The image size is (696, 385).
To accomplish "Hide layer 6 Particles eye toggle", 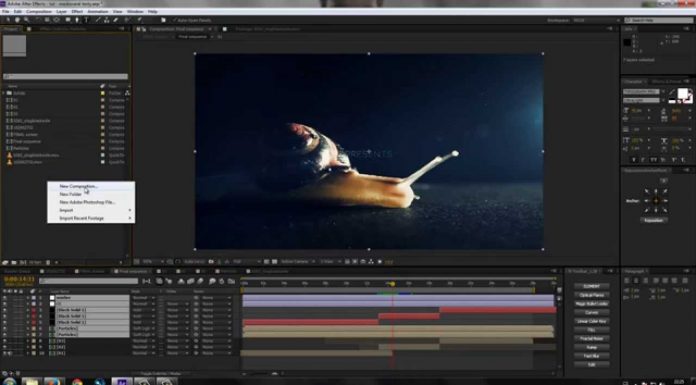I will (x=5, y=329).
